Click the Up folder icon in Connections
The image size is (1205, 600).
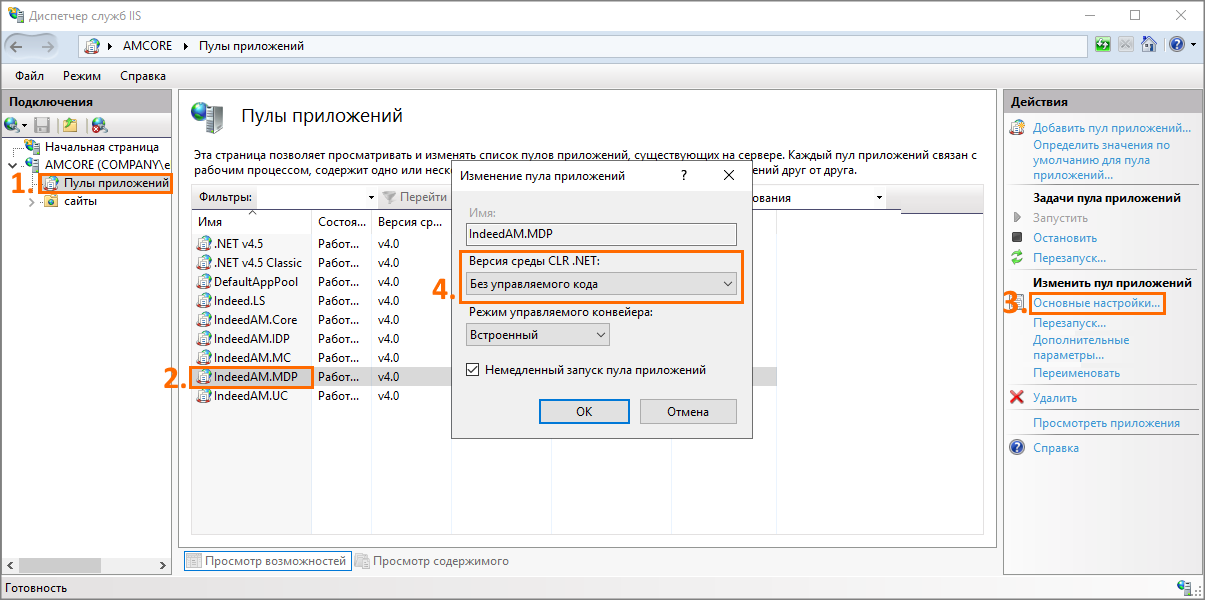tap(70, 125)
